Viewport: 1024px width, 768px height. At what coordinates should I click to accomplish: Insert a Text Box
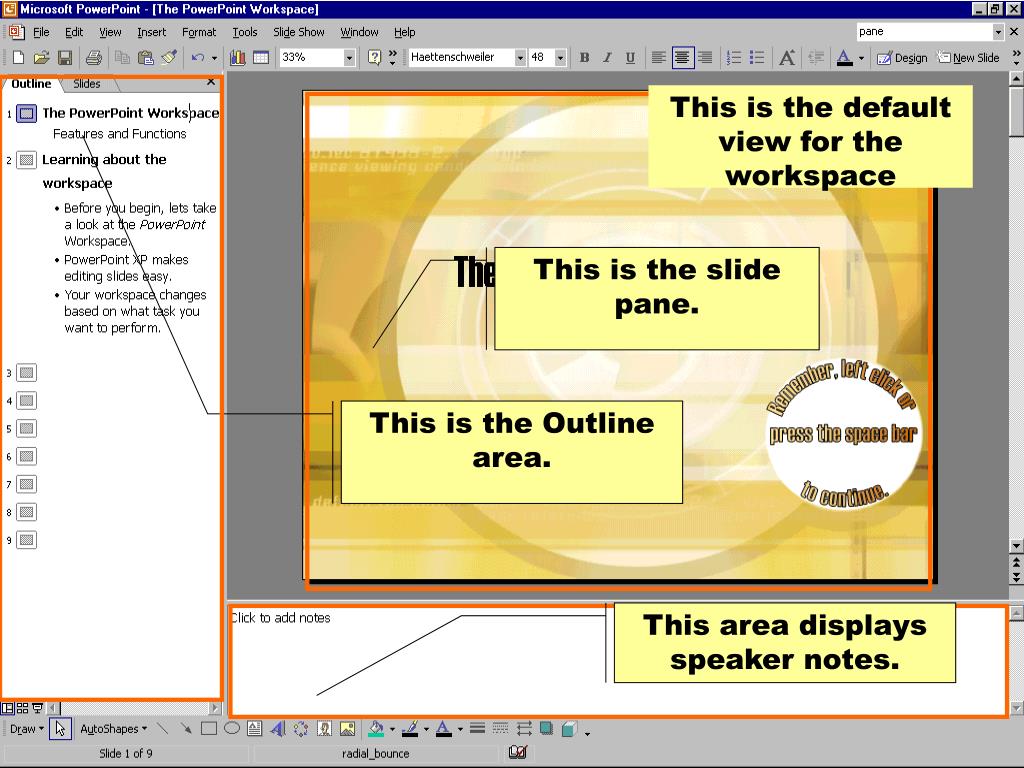(255, 729)
